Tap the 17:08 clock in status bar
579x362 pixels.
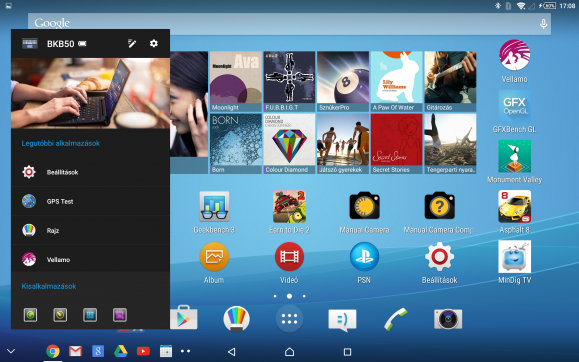(567, 6)
